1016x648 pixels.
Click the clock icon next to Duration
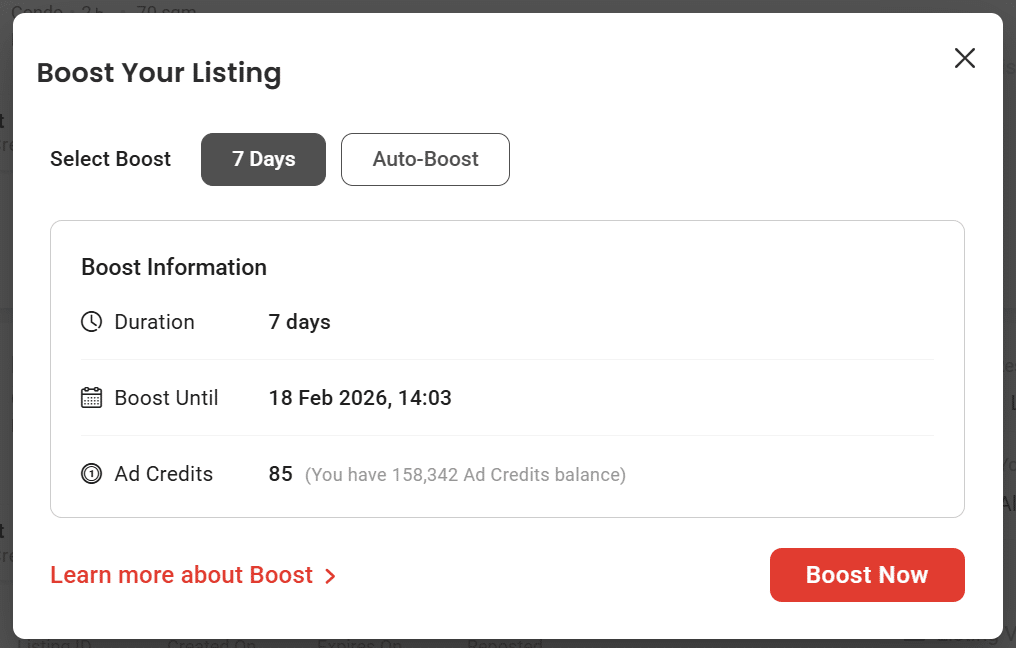pos(91,322)
